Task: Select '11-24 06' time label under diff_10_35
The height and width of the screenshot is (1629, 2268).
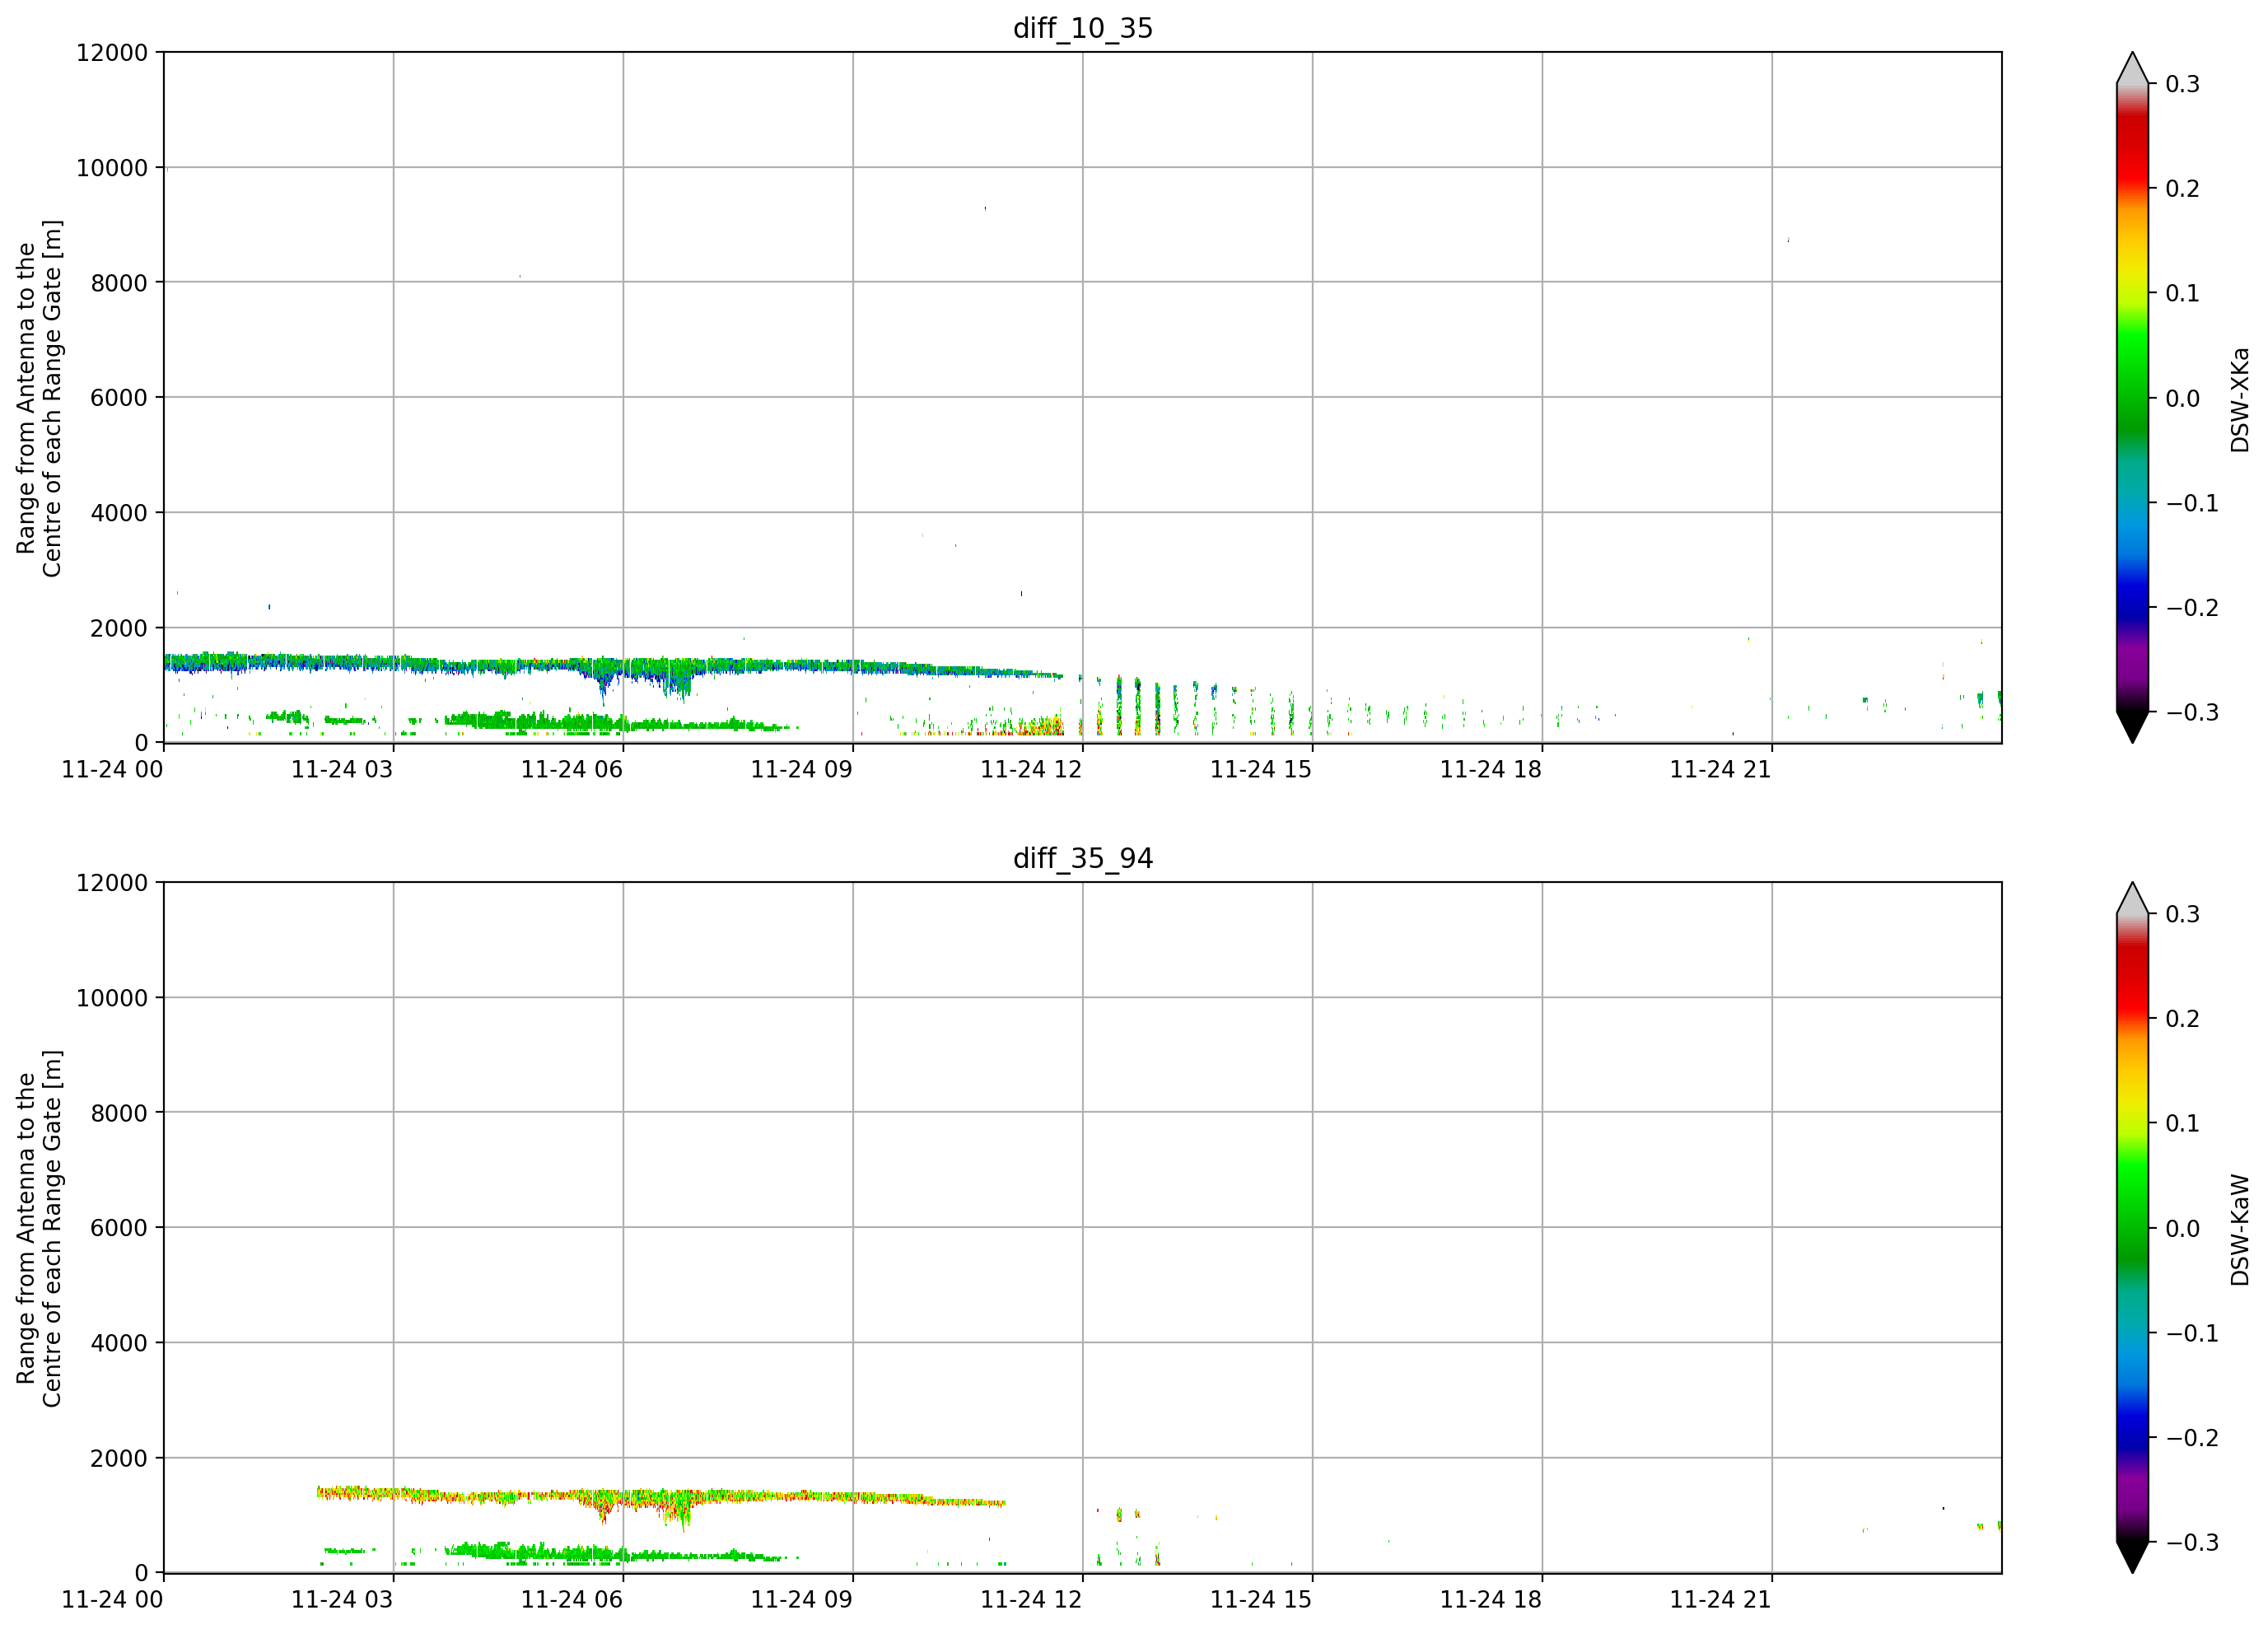Action: coord(572,769)
